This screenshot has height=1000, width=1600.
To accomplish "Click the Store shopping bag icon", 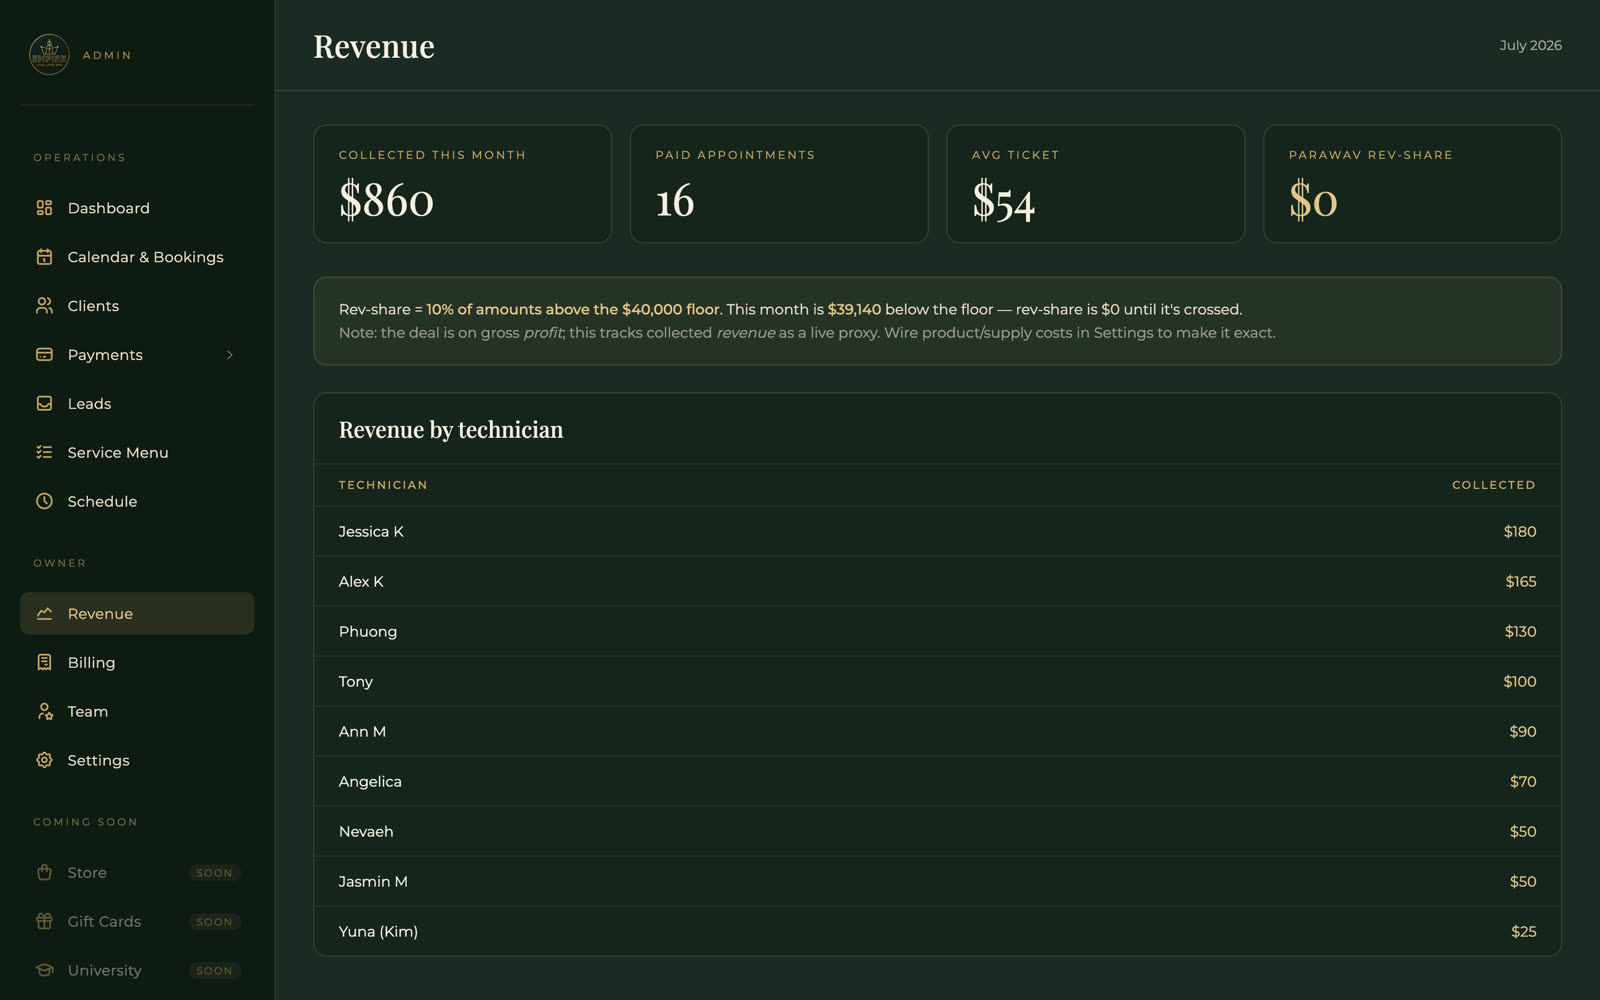I will pyautogui.click(x=44, y=873).
